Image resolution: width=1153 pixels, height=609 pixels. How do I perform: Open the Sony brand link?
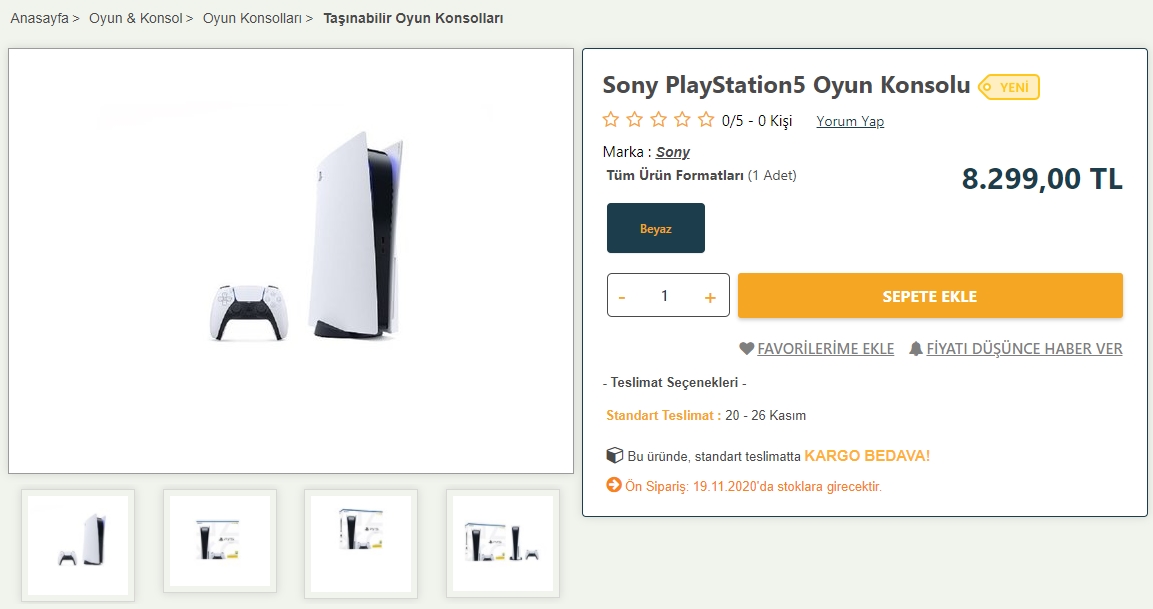pos(673,152)
